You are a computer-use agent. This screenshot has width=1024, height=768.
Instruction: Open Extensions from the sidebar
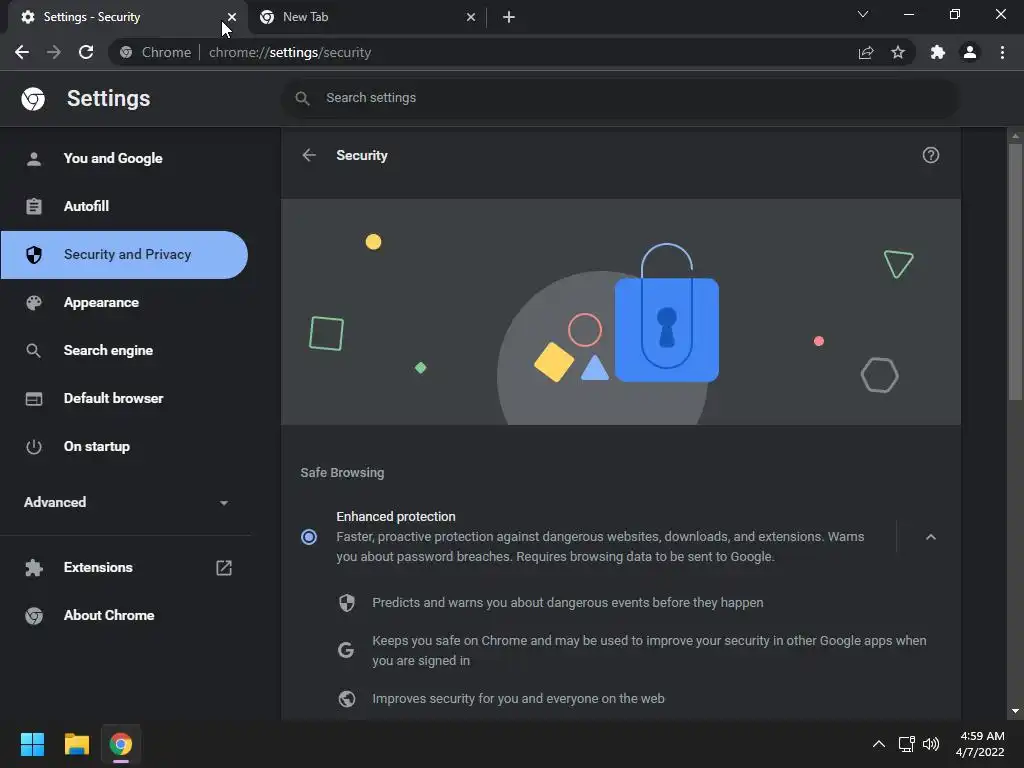click(x=124, y=568)
